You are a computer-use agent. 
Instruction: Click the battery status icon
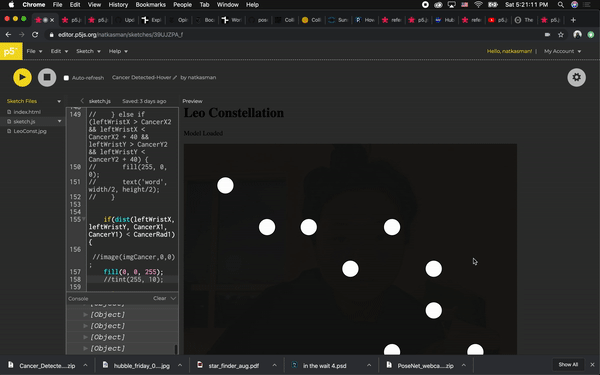click(493, 5)
